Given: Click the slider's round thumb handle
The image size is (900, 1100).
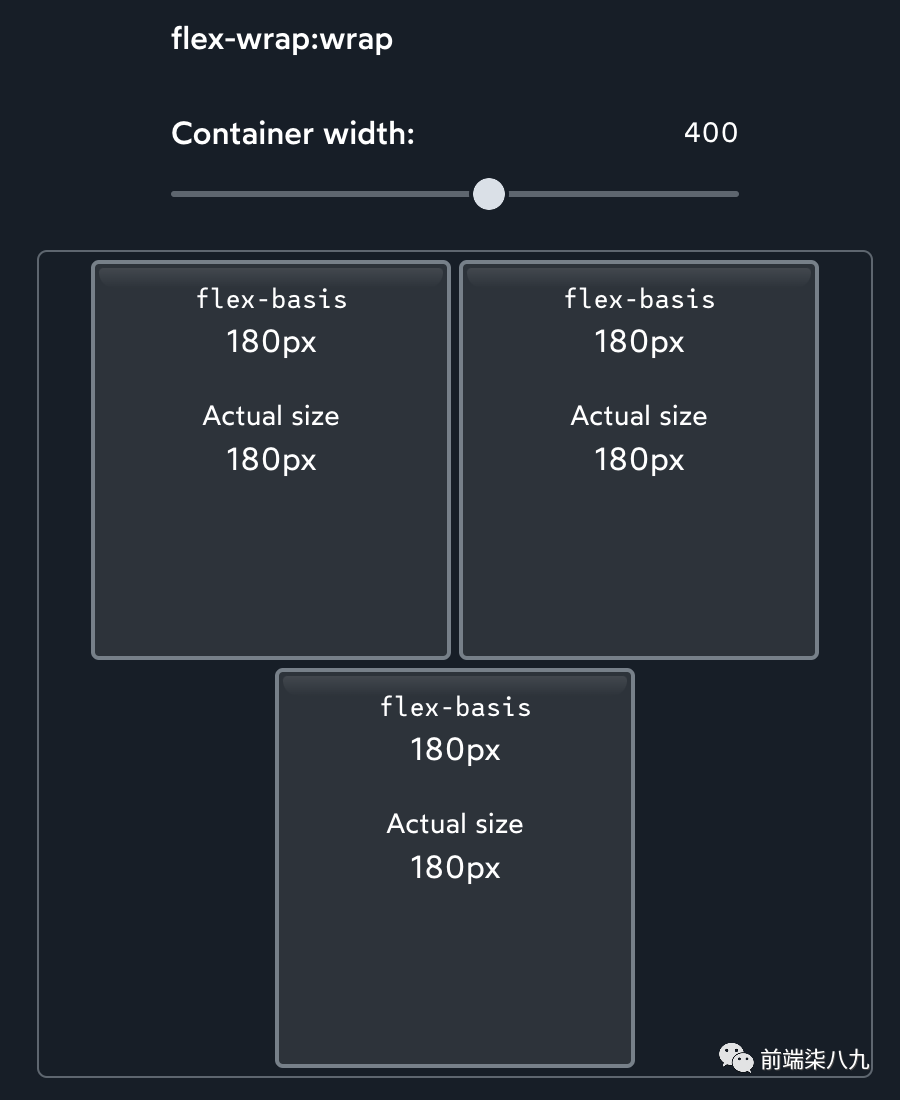Looking at the screenshot, I should click(489, 194).
